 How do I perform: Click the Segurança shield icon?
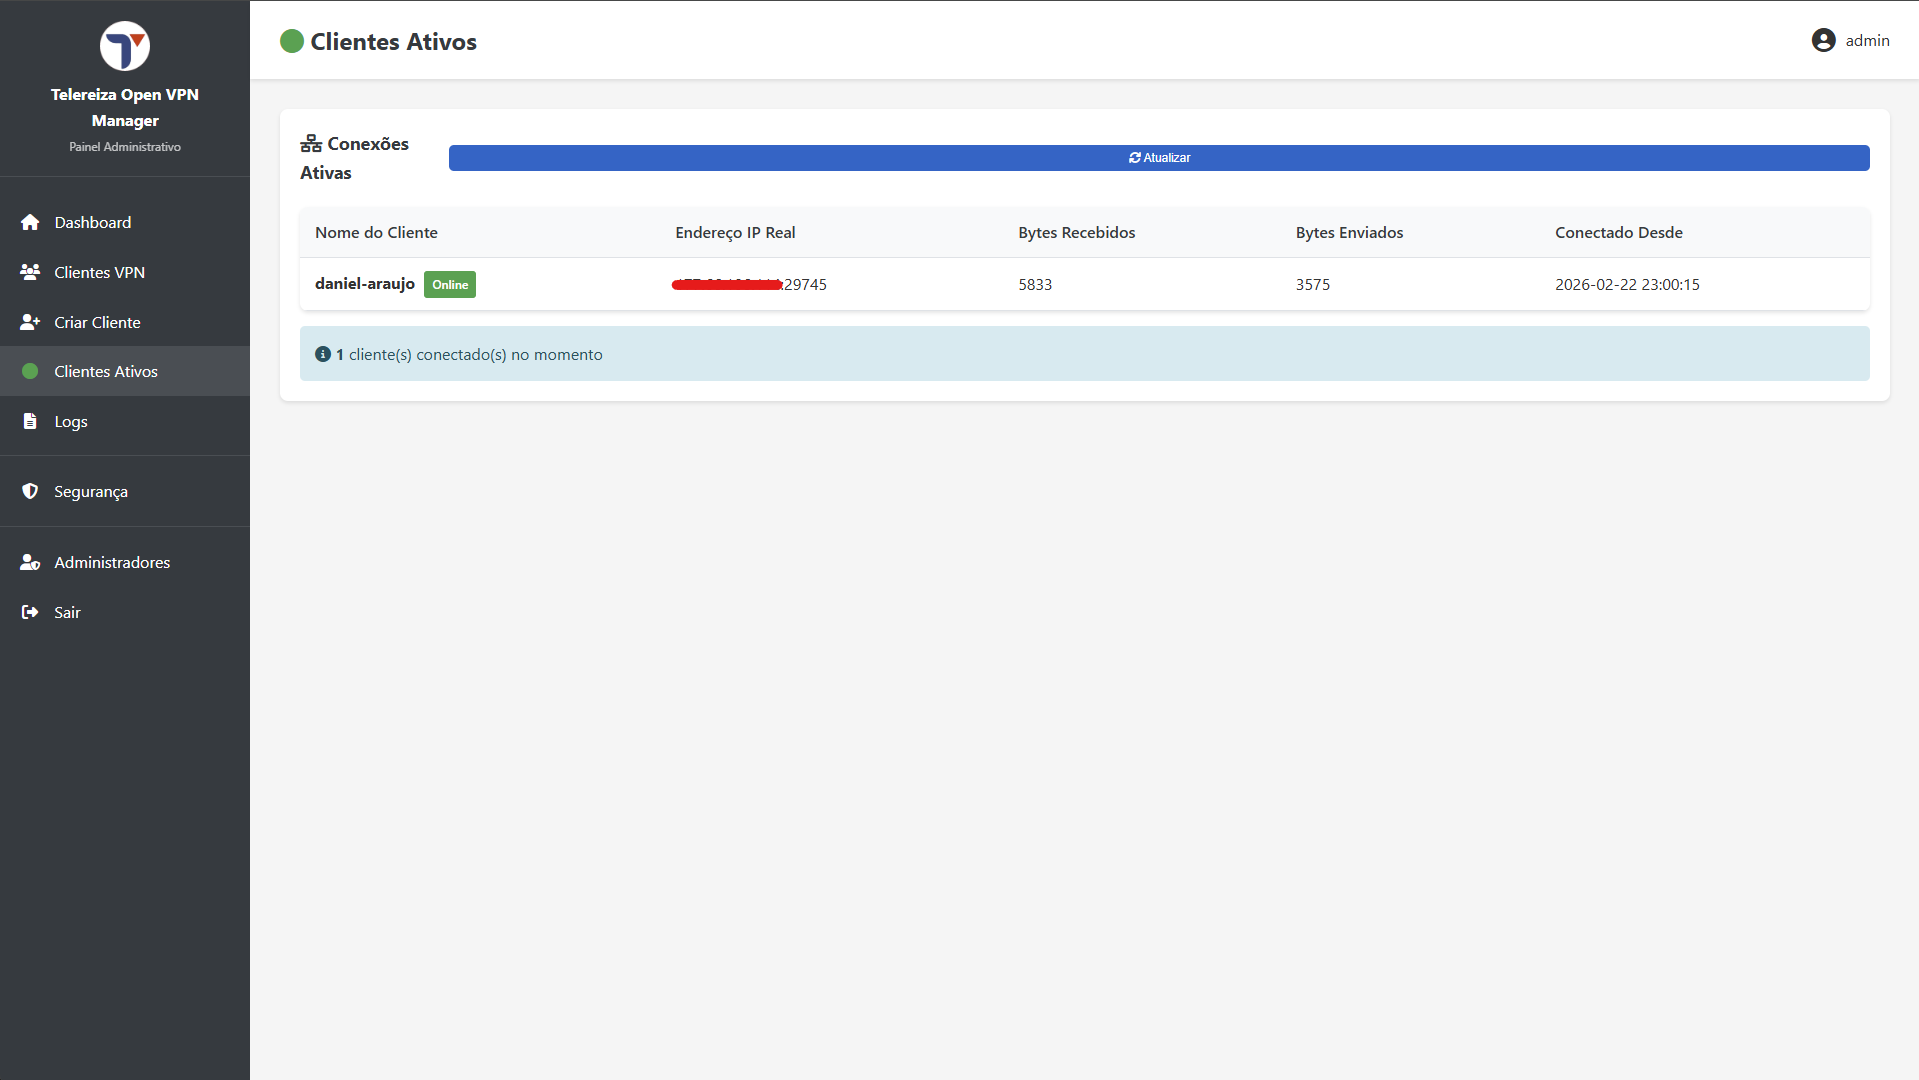[30, 491]
